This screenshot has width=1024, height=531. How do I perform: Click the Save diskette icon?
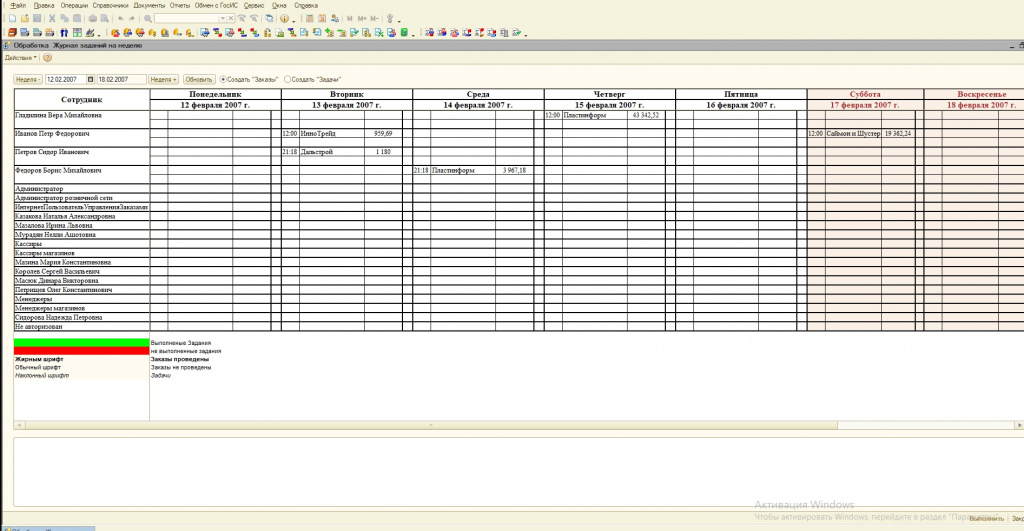click(37, 18)
